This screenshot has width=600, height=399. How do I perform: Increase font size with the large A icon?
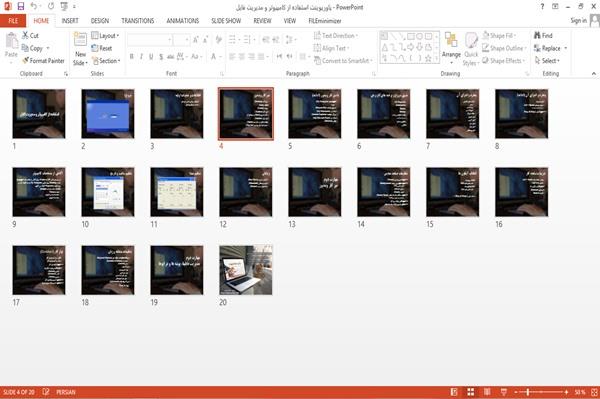196,39
